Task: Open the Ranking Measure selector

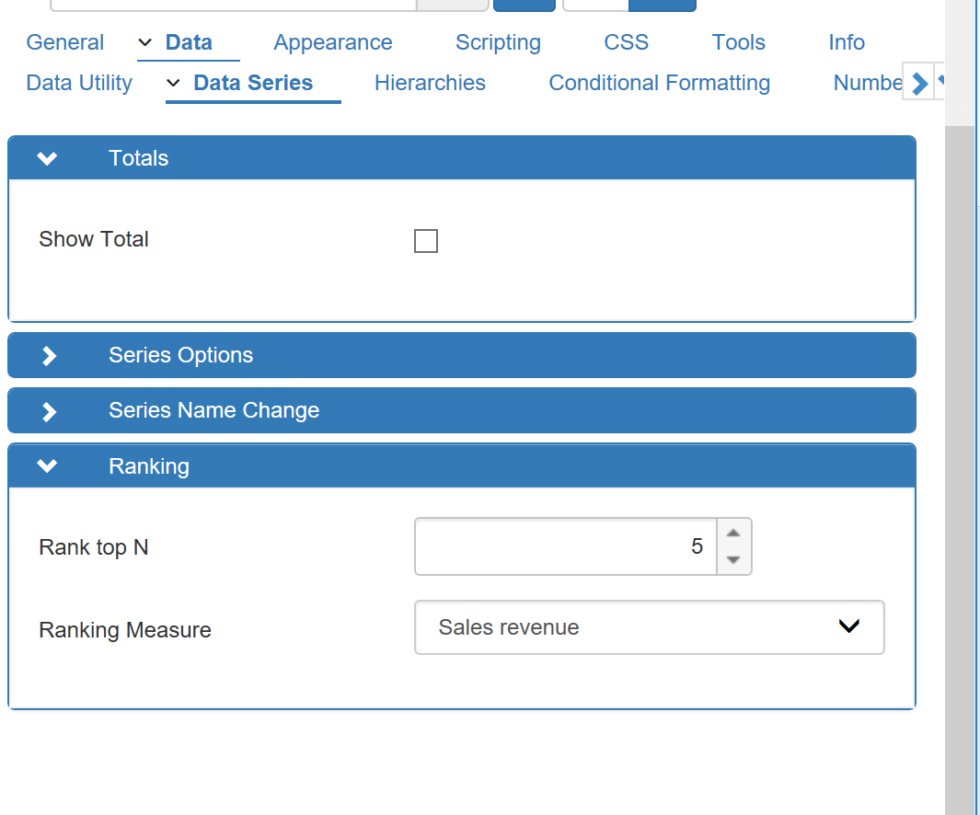Action: click(x=649, y=627)
